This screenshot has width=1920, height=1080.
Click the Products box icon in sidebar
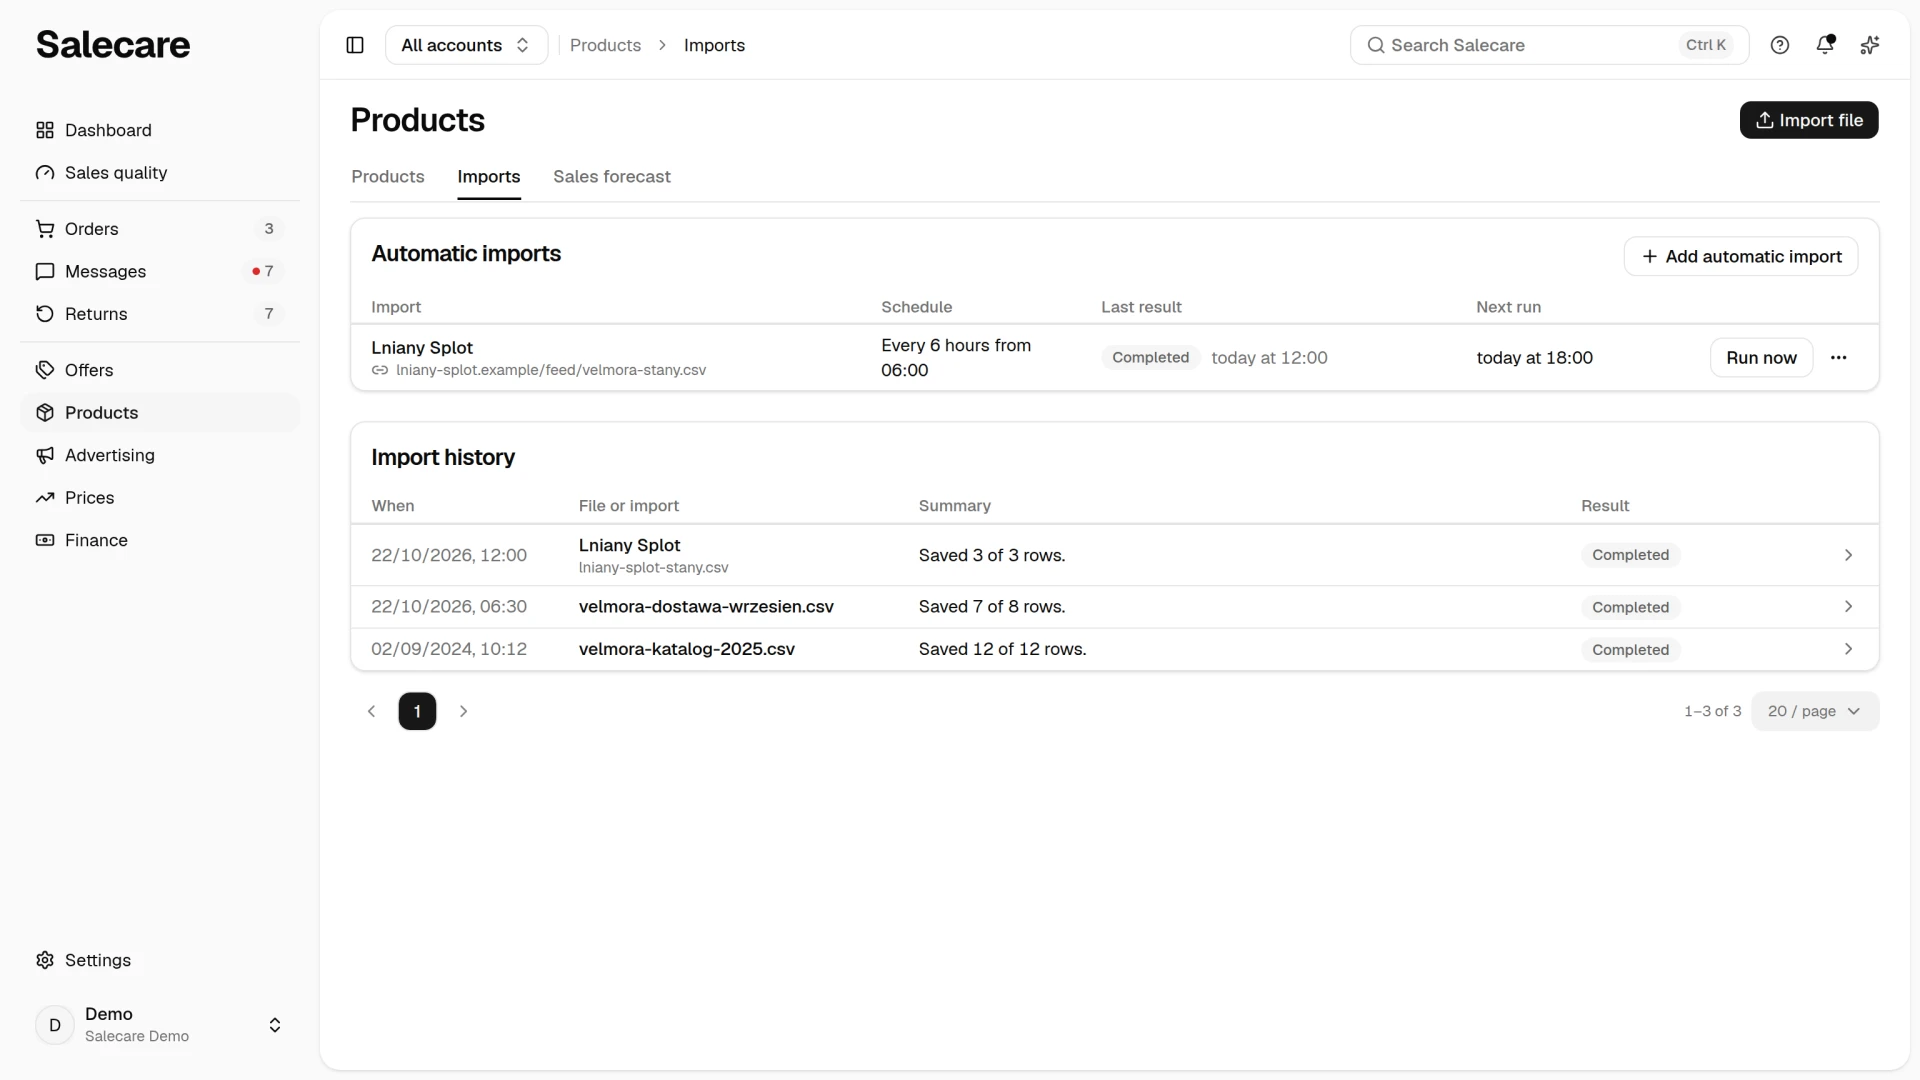click(45, 413)
